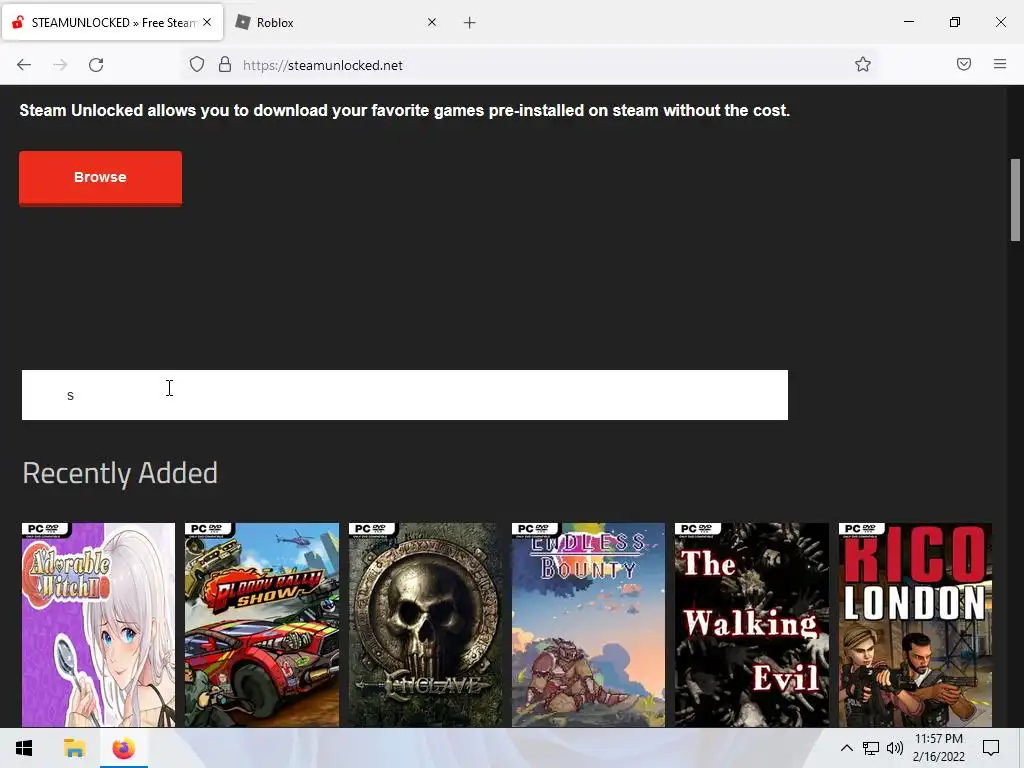The image size is (1024, 768).
Task: Click the page vertical scrollbar thumb
Action: 1016,200
